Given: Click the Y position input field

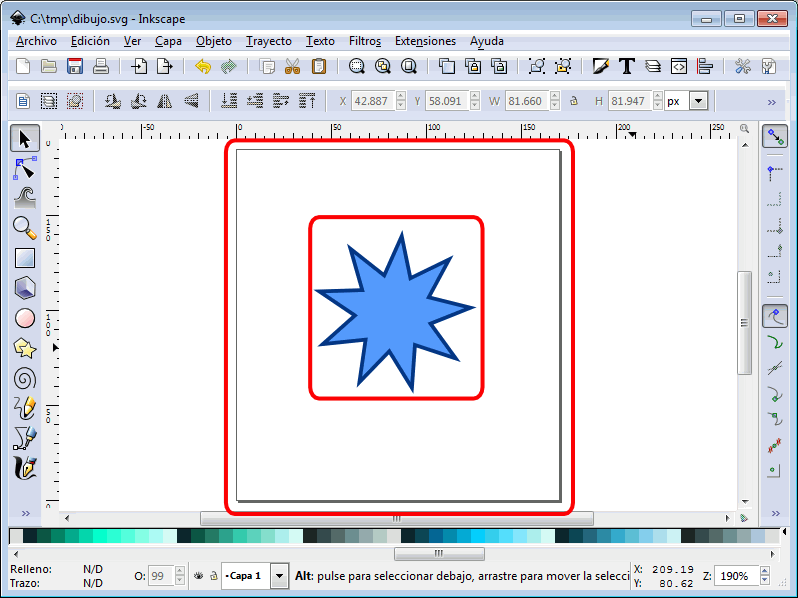Looking at the screenshot, I should pos(447,101).
